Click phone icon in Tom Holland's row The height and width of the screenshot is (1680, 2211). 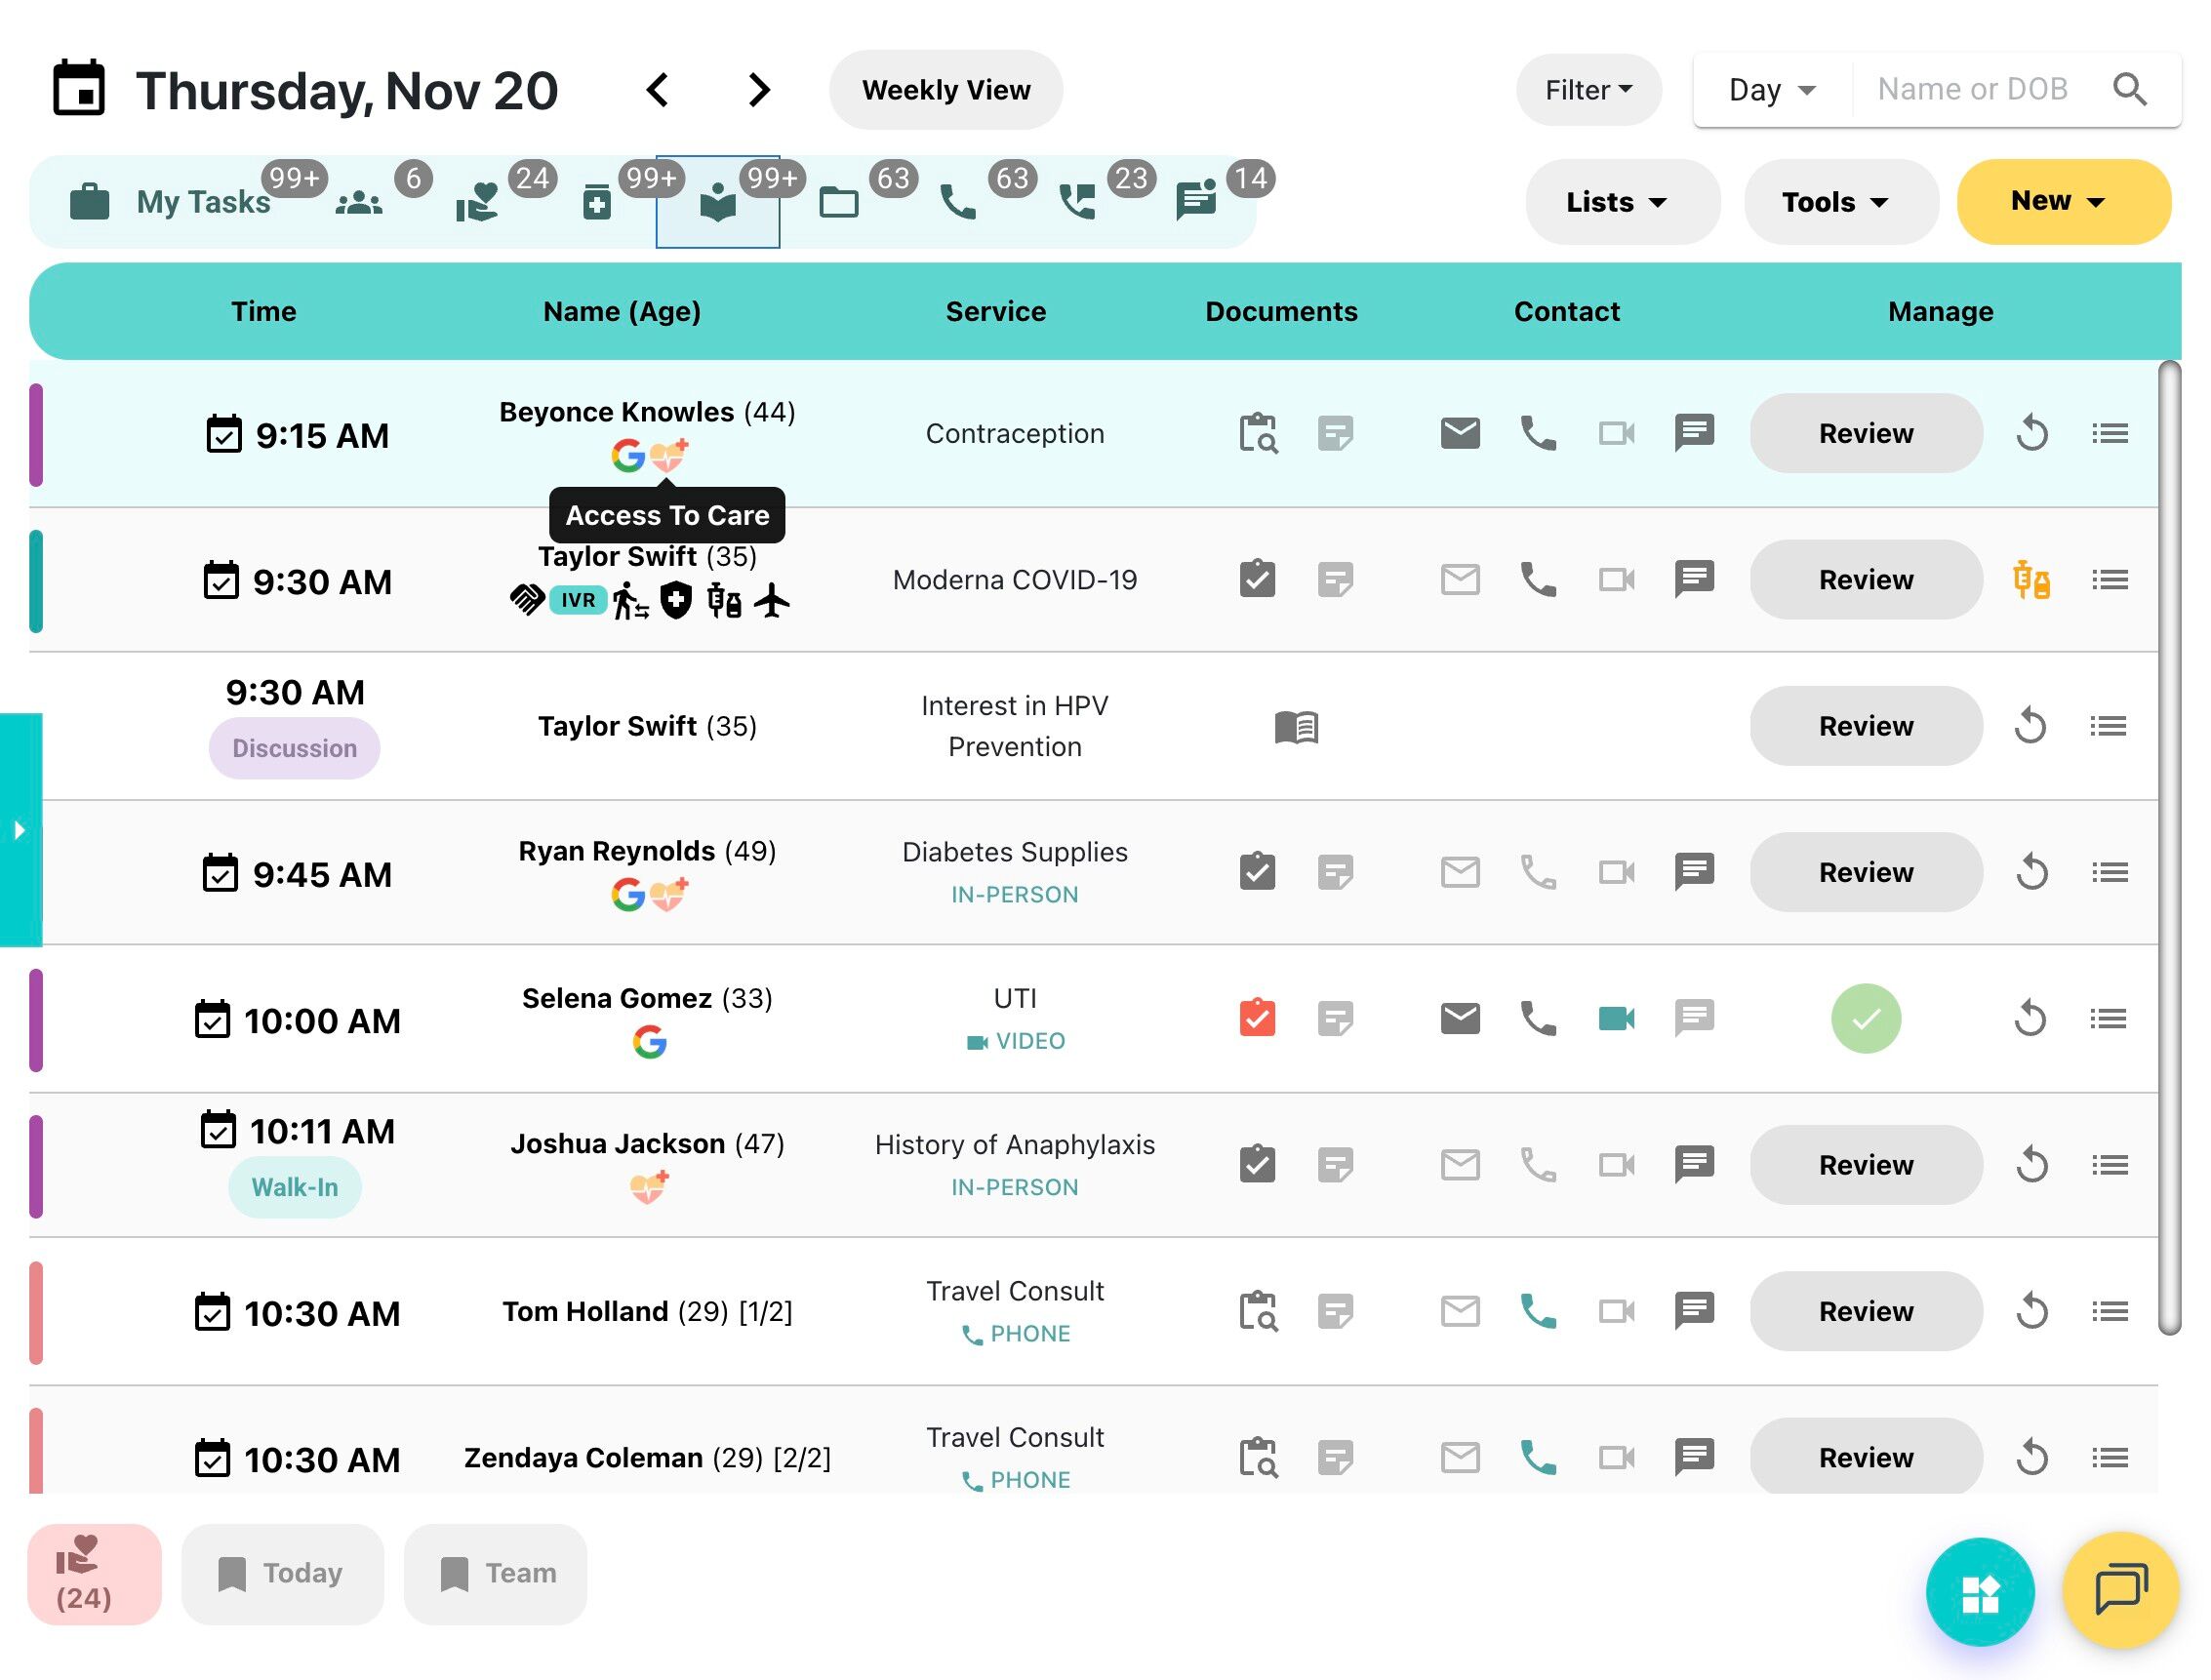1537,1311
